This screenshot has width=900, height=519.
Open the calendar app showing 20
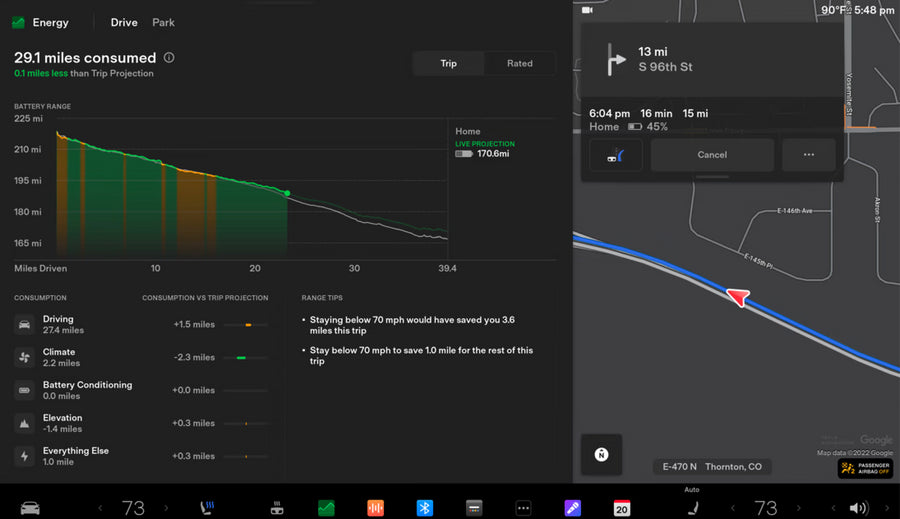point(621,508)
